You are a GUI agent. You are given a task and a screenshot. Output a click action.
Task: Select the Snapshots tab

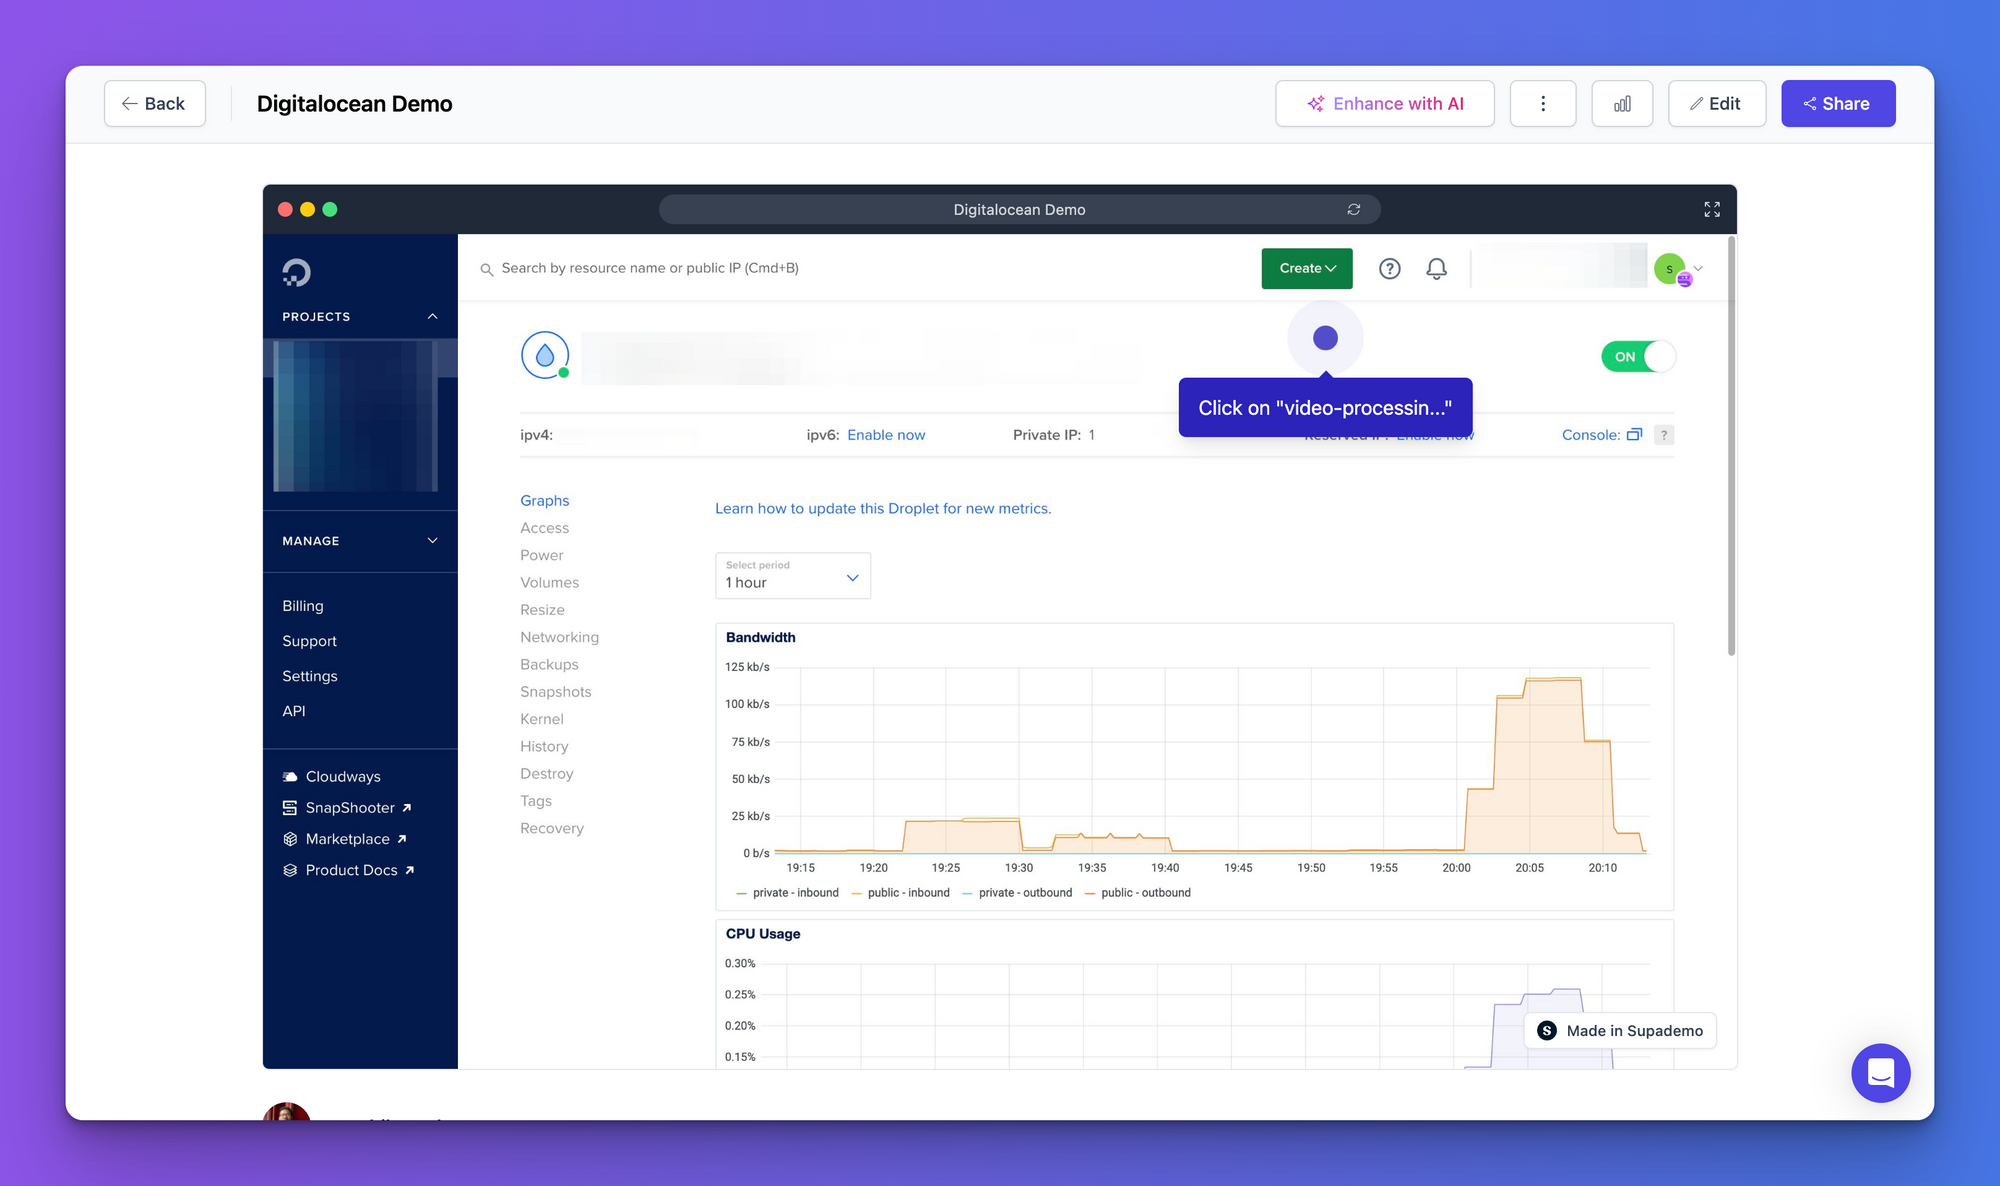click(556, 692)
